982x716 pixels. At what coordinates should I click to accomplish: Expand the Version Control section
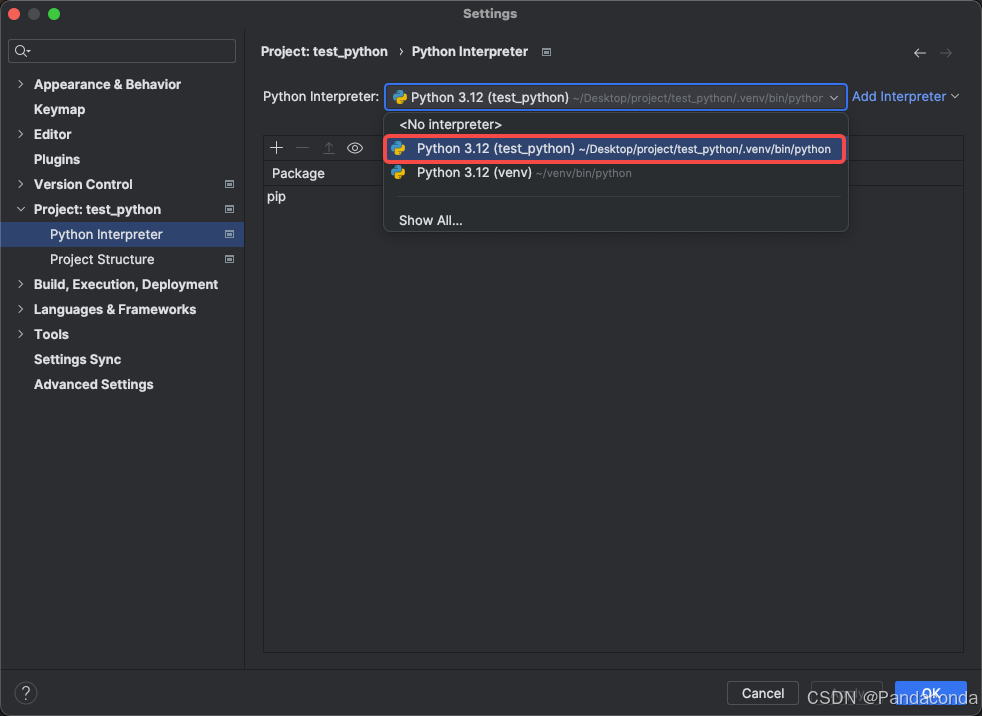(21, 184)
